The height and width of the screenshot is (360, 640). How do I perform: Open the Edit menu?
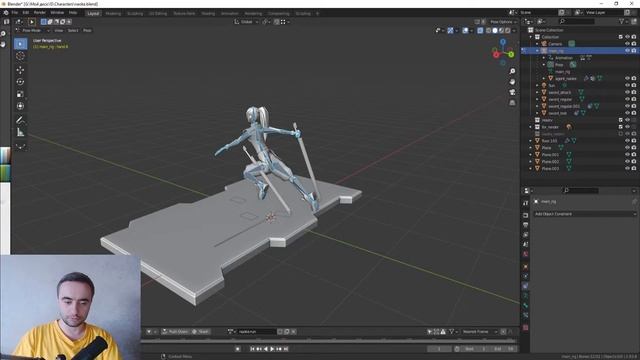pos(26,13)
